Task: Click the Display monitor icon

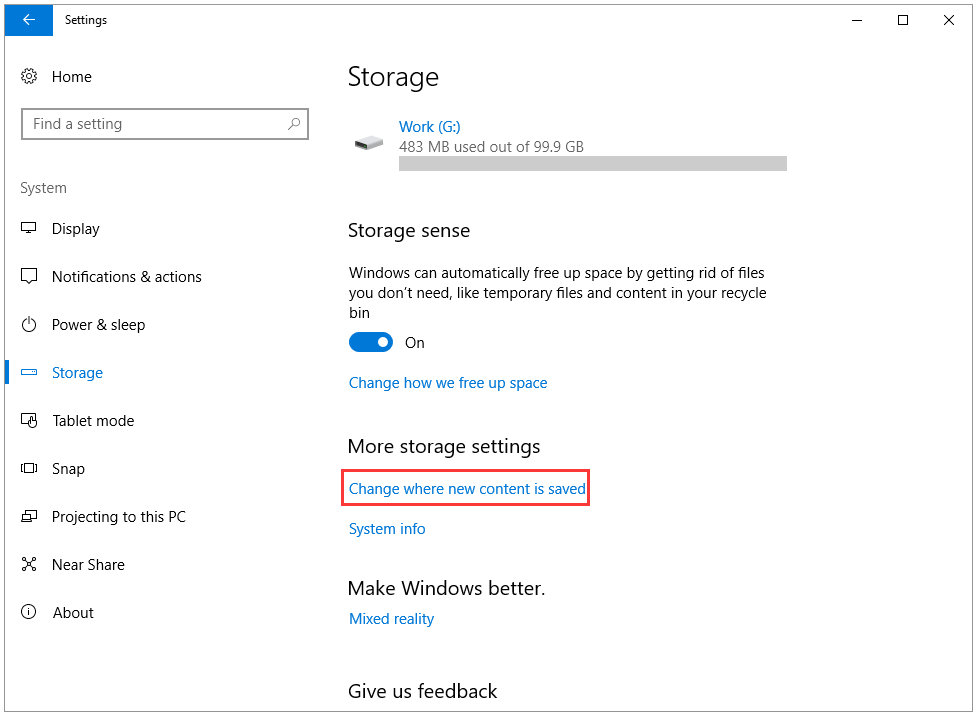Action: pyautogui.click(x=29, y=228)
